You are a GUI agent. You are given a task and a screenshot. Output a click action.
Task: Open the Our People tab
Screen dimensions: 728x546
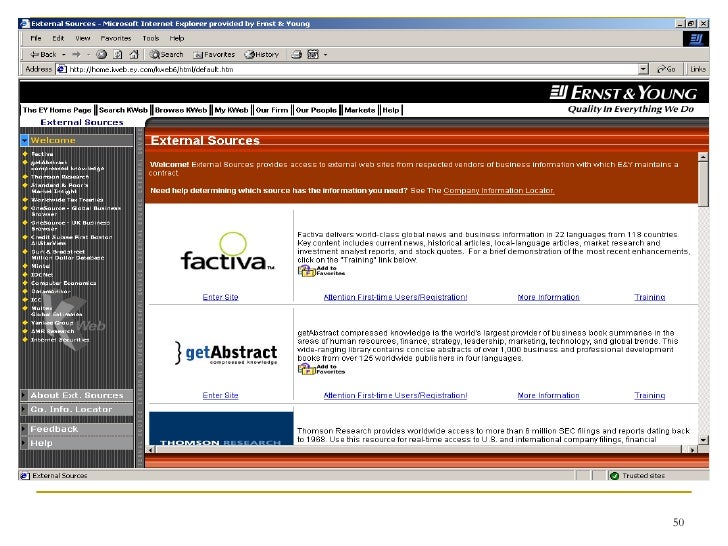tap(316, 110)
